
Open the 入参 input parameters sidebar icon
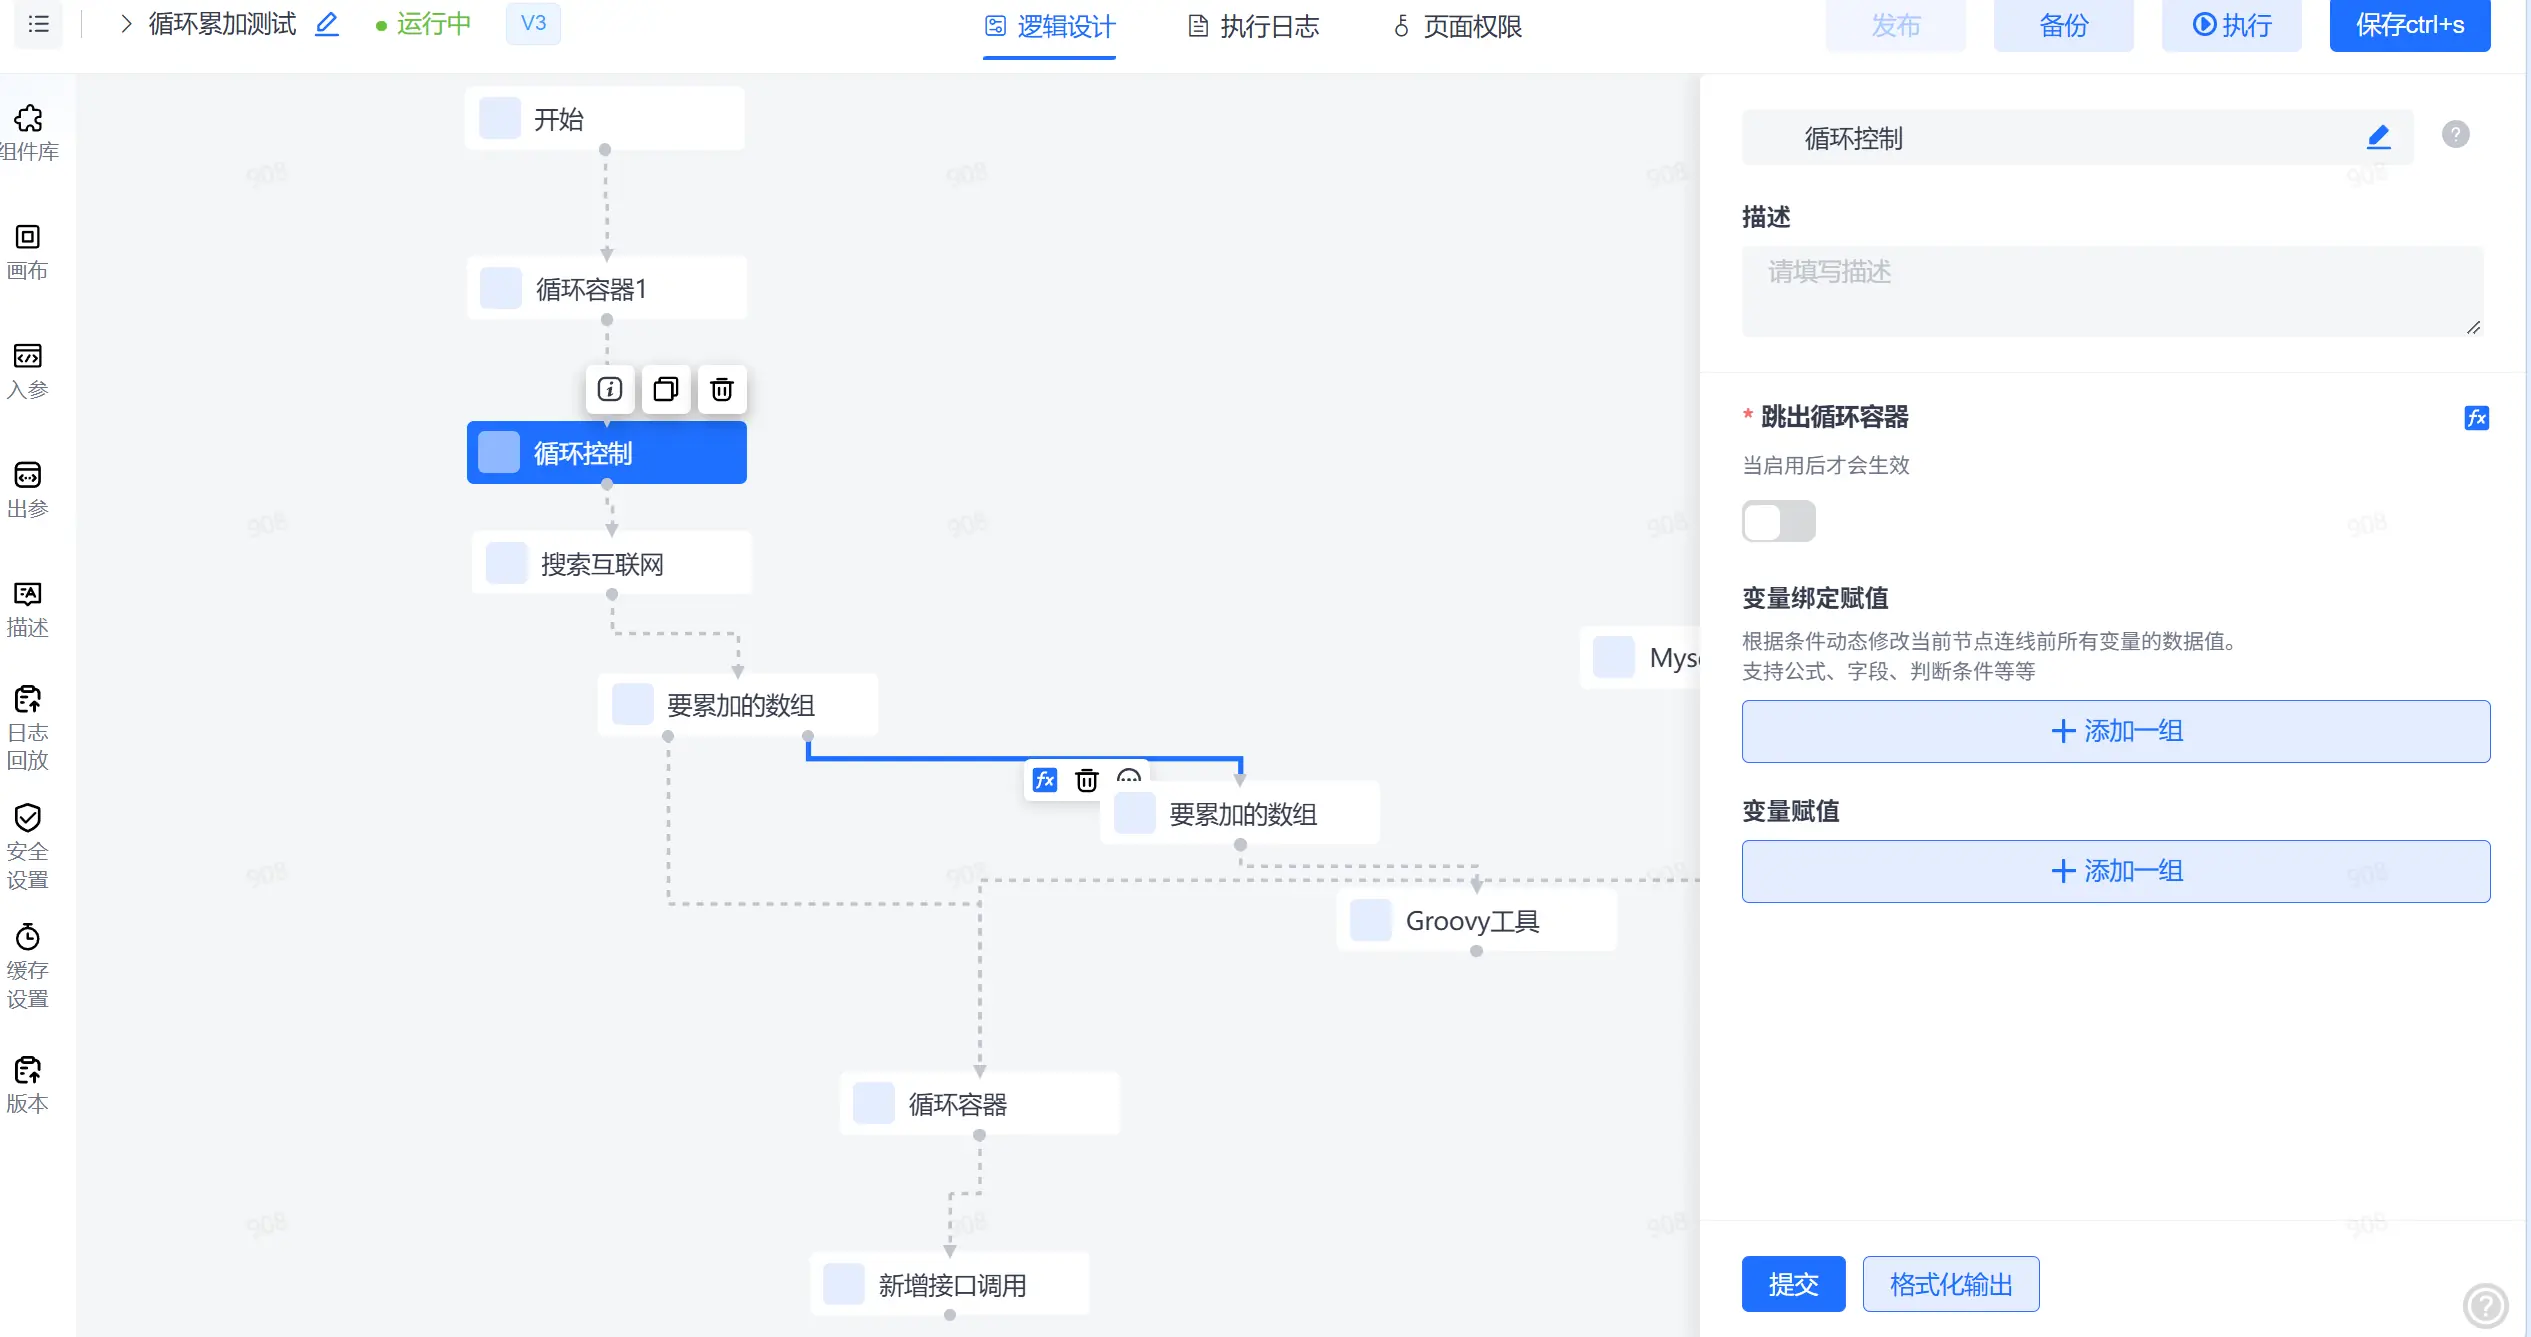28,371
